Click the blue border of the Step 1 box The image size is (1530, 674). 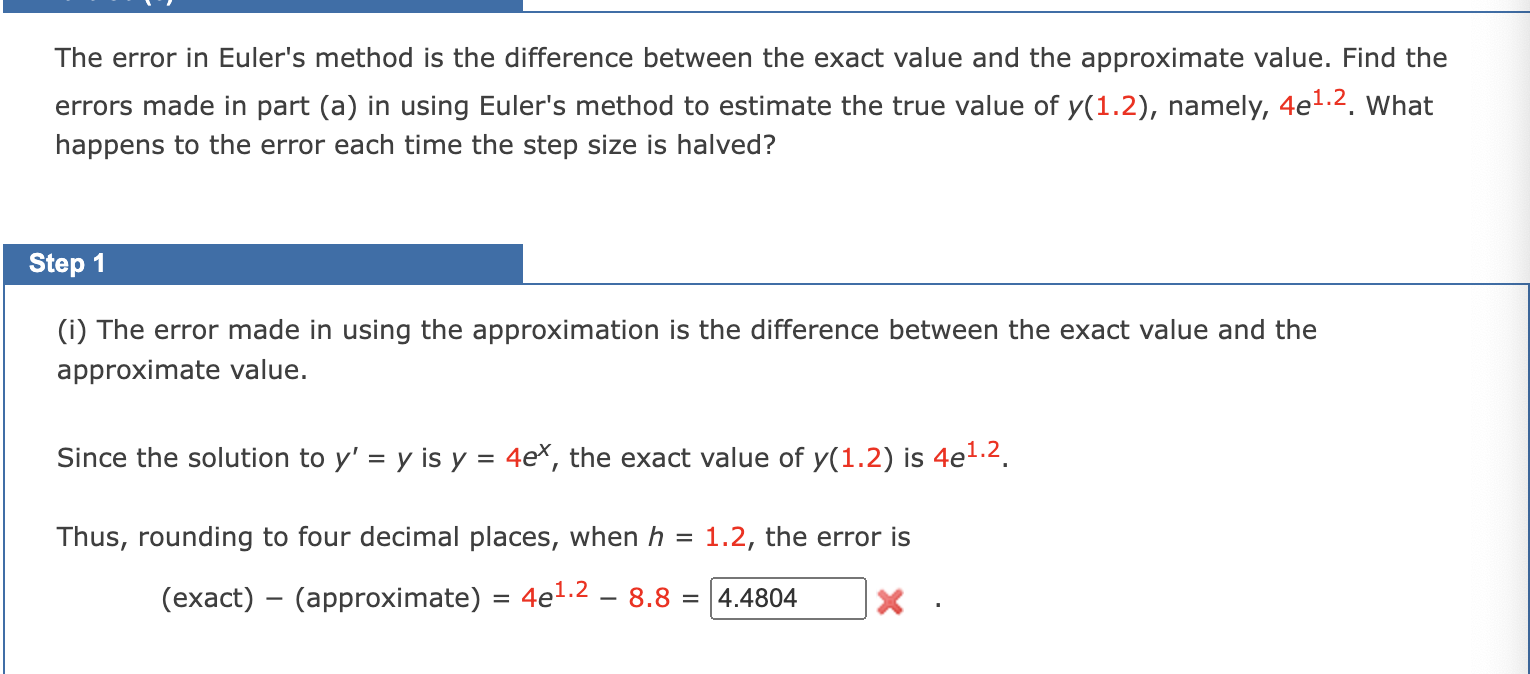point(7,450)
